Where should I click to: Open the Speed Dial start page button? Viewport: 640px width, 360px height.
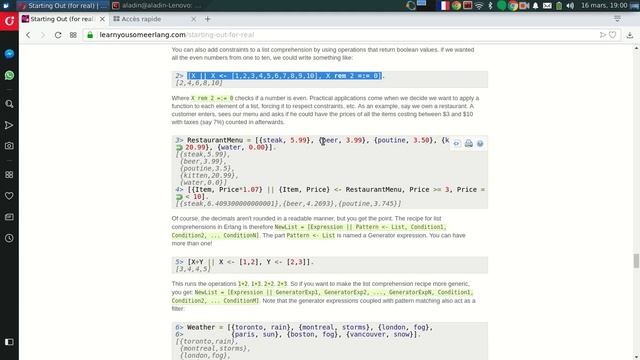click(73, 35)
